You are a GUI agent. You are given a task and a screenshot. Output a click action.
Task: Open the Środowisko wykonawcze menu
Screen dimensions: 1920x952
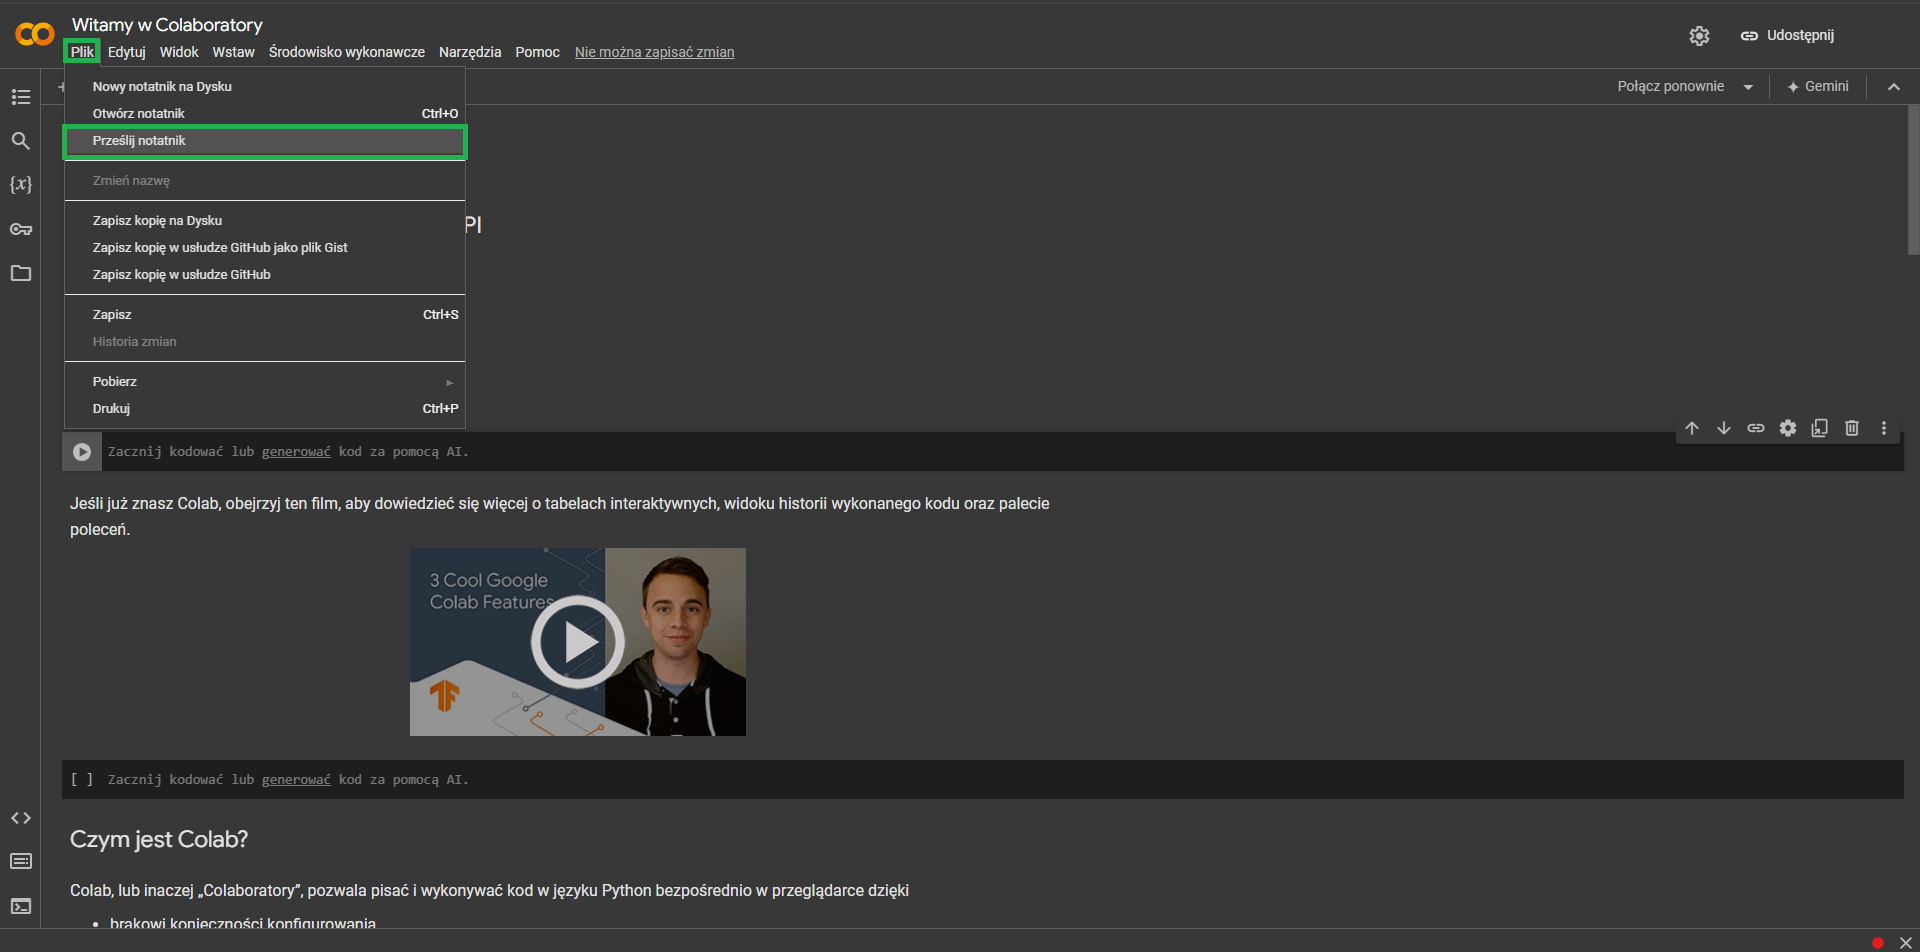(347, 52)
